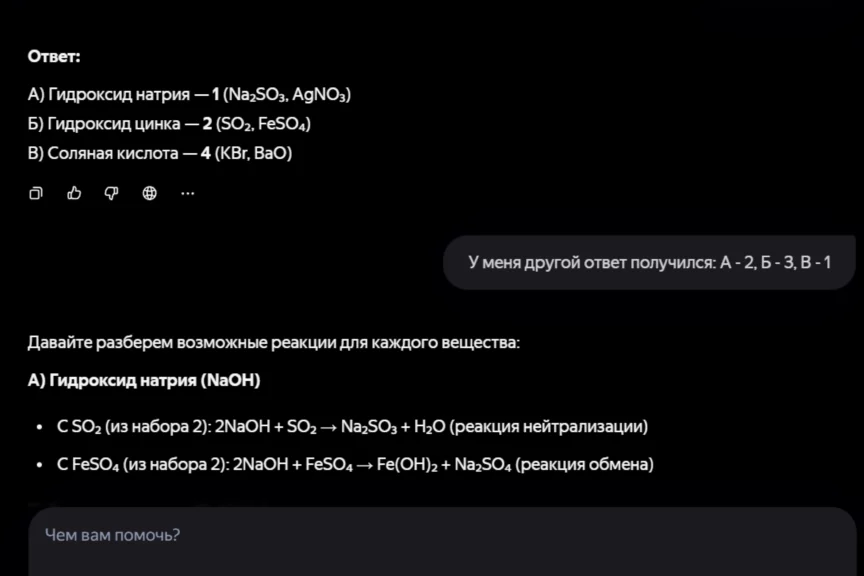Open more options via the three-dots icon

[x=187, y=193]
